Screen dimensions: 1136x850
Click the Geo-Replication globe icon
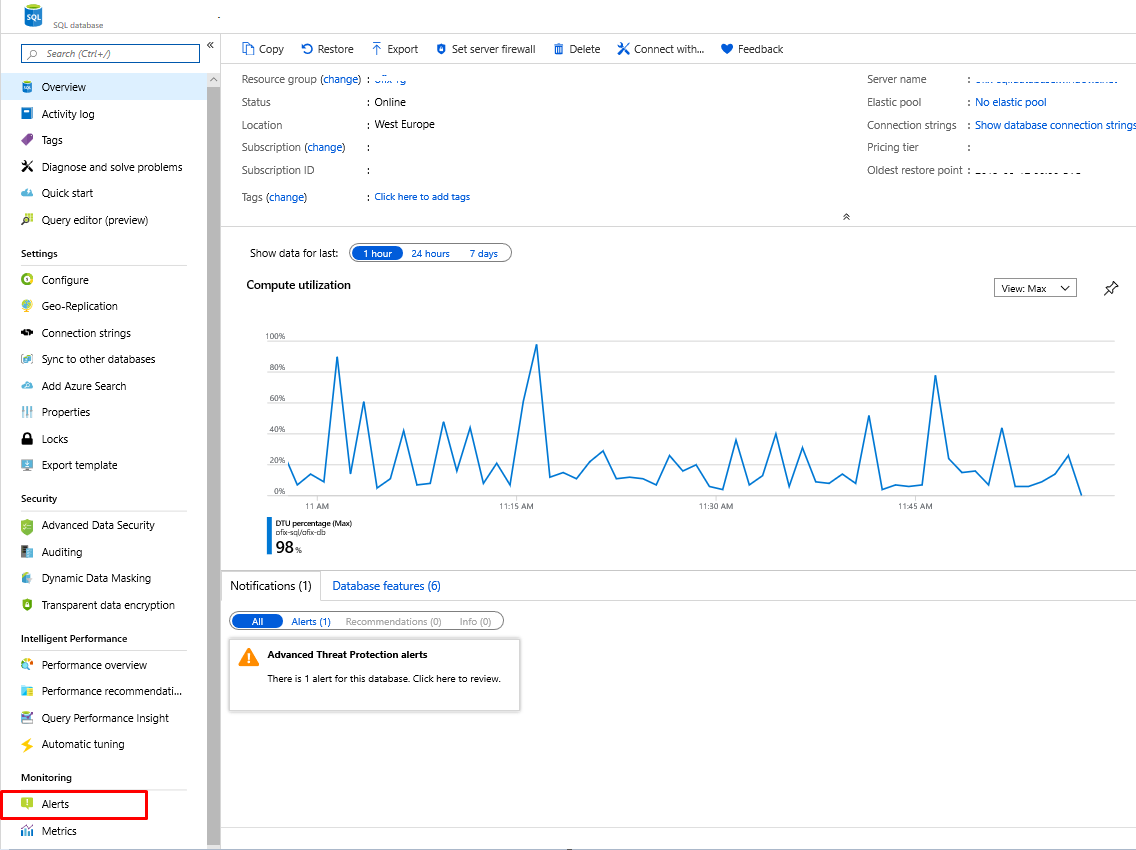[x=27, y=306]
